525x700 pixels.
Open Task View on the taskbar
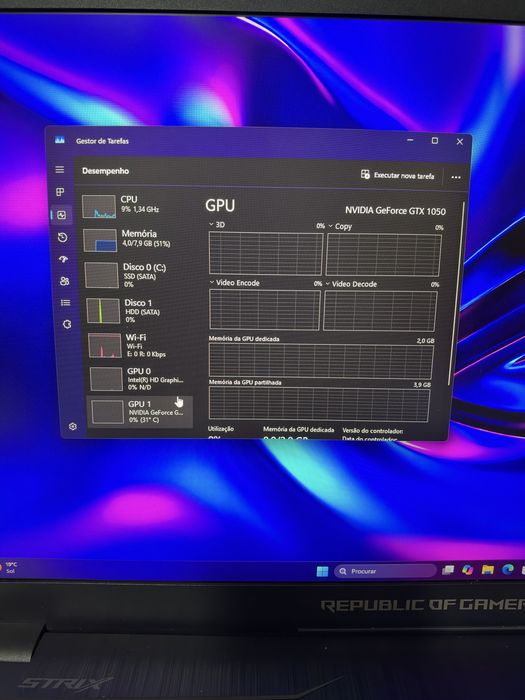(x=447, y=570)
